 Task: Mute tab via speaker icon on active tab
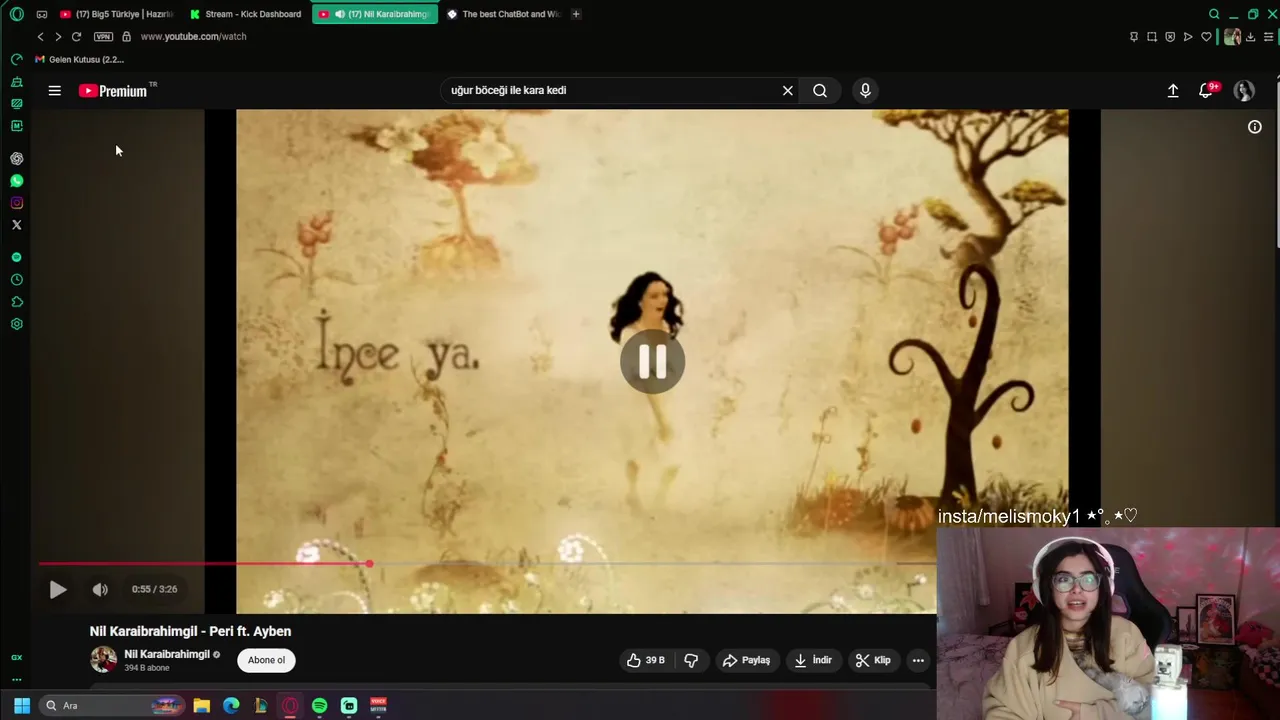pyautogui.click(x=340, y=14)
